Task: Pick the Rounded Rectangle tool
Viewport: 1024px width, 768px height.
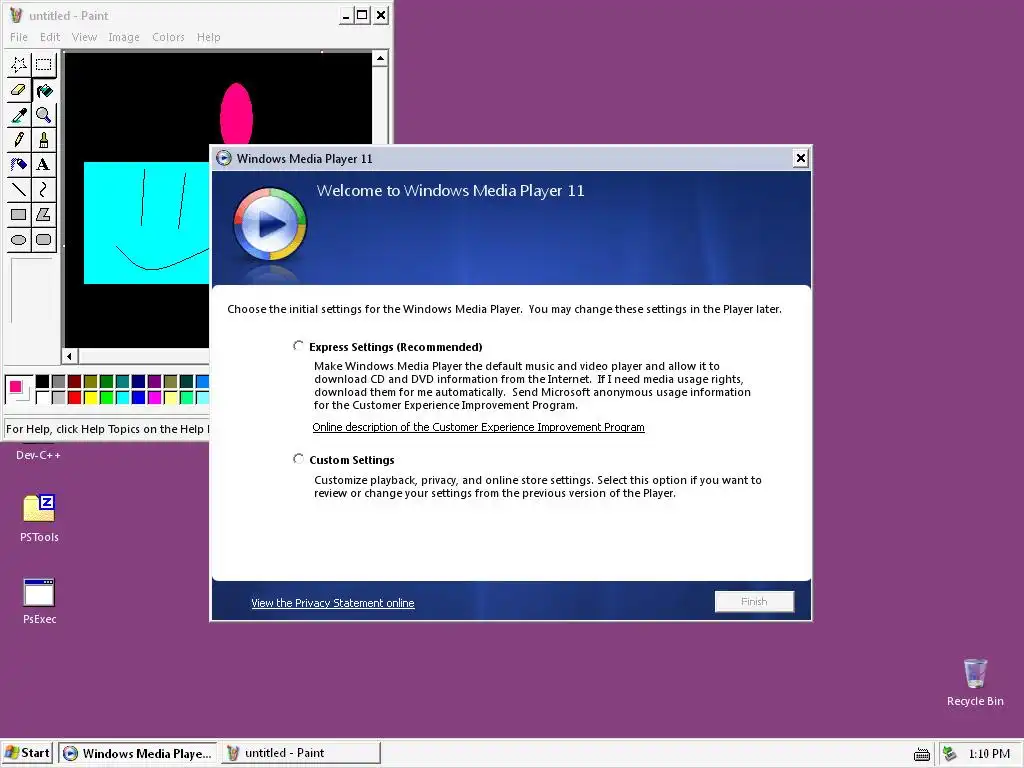Action: (44, 240)
